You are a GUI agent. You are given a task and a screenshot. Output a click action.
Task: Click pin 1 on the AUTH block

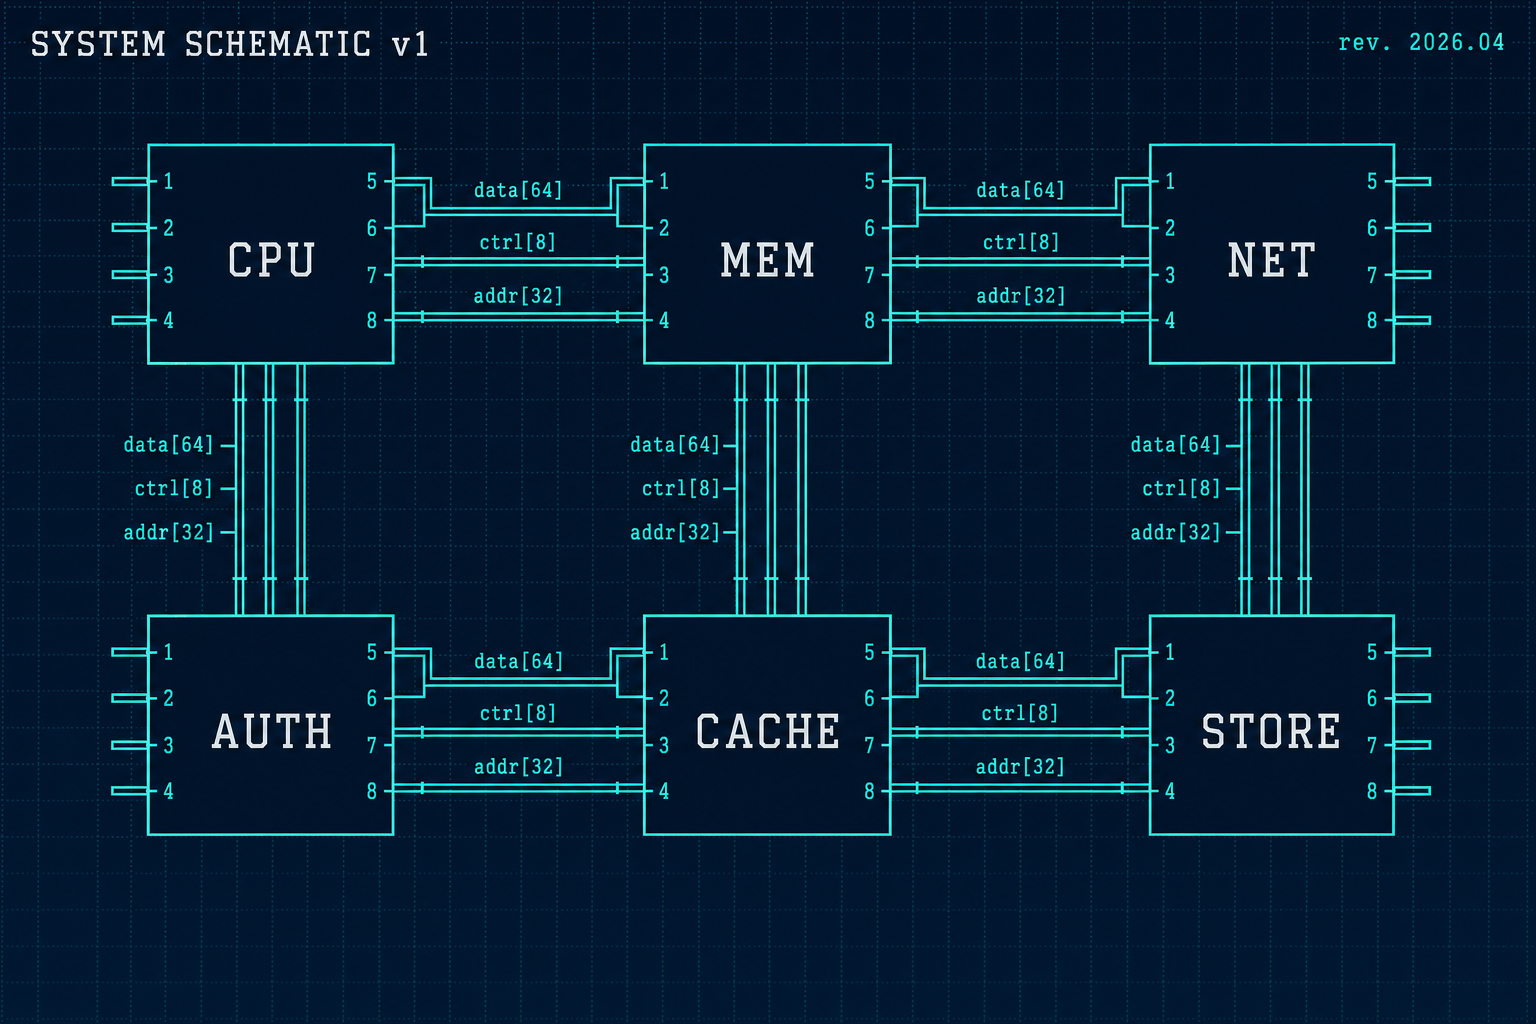pyautogui.click(x=168, y=652)
